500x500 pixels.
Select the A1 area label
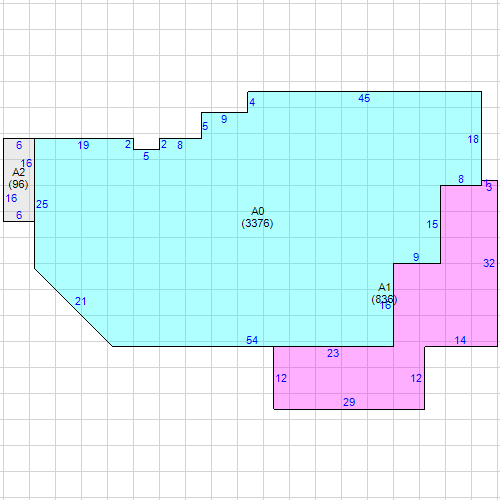(384, 287)
